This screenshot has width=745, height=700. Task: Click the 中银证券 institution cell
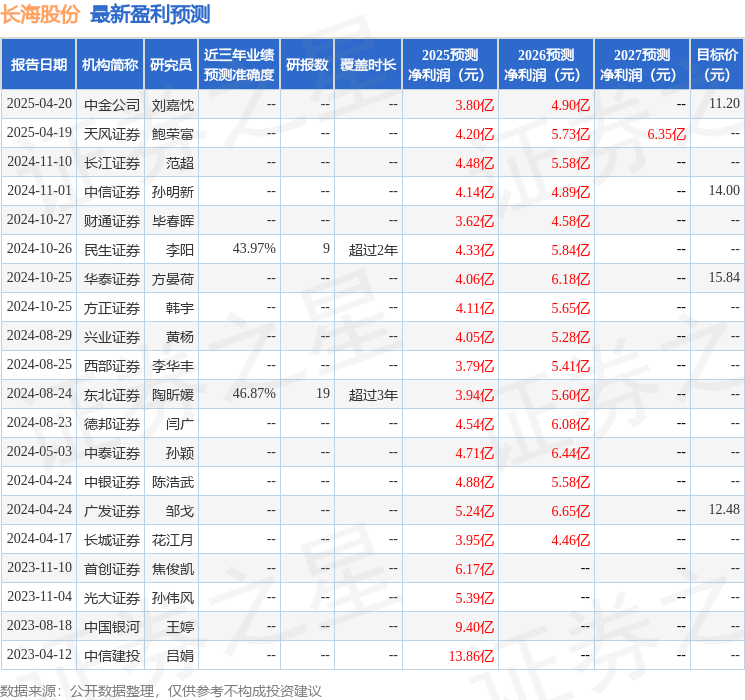112,482
